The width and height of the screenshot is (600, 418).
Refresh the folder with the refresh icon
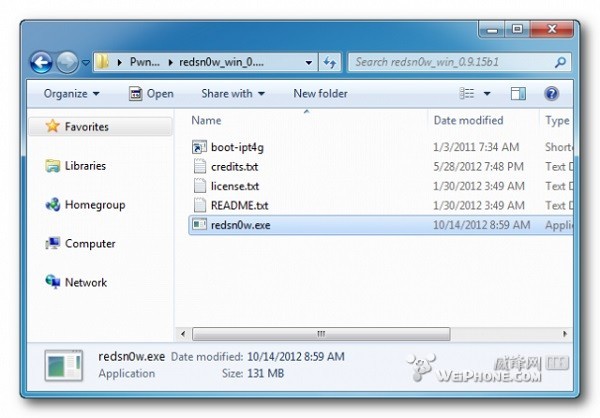point(329,62)
